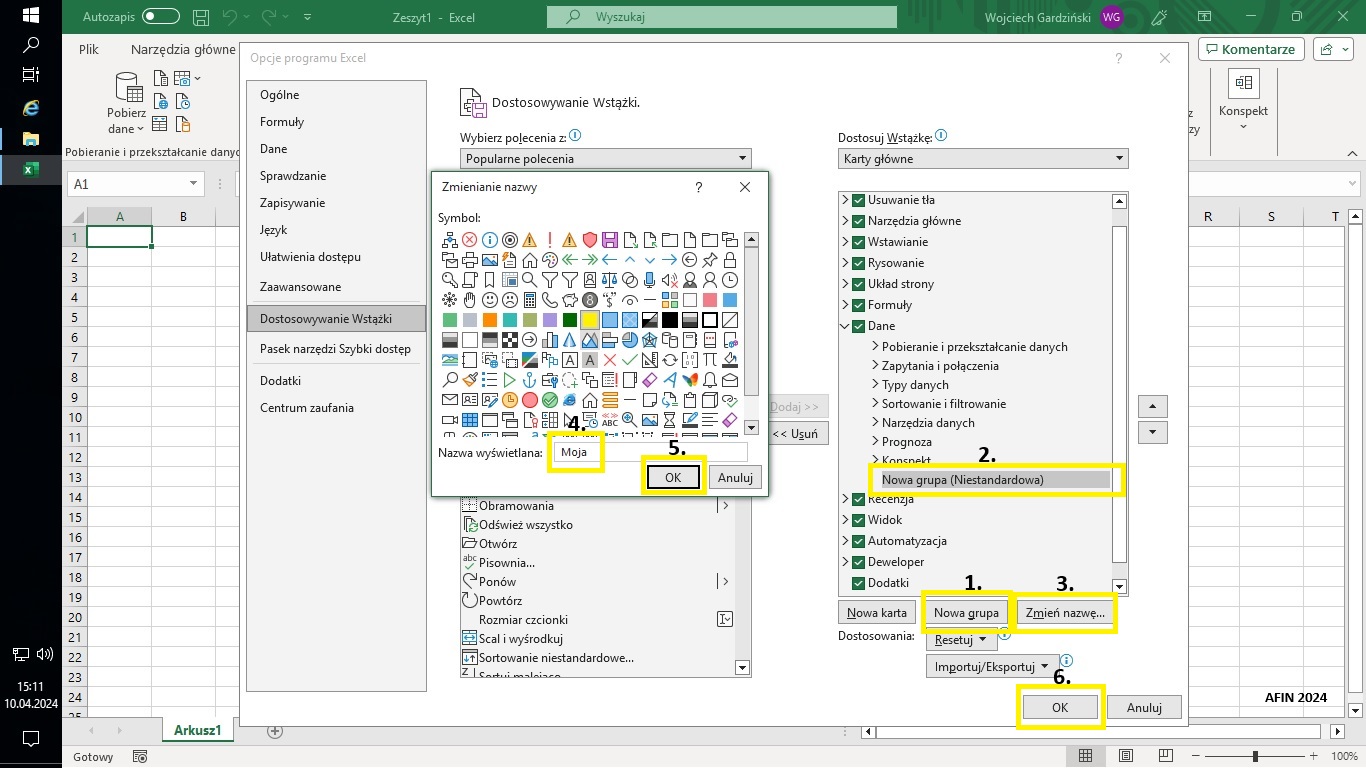Pick the padlock symbol
Image resolution: width=1366 pixels, height=768 pixels.
point(730,260)
